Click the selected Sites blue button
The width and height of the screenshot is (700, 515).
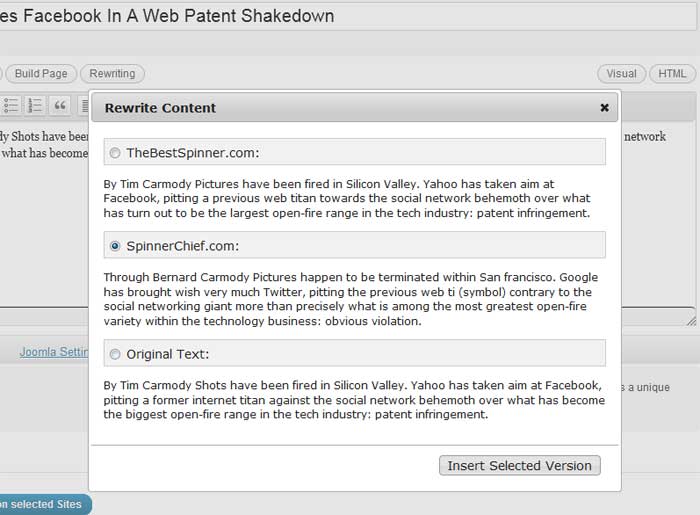pyautogui.click(x=43, y=504)
